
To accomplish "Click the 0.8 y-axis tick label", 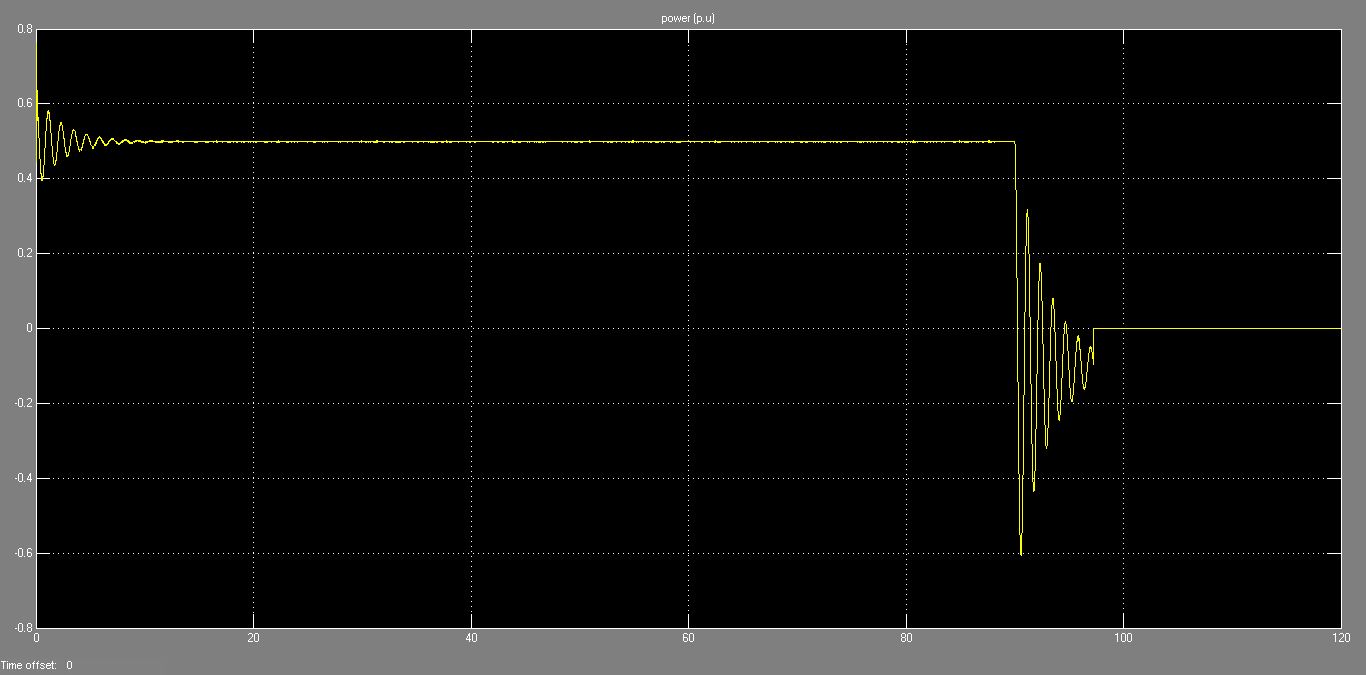I will pyautogui.click(x=24, y=29).
